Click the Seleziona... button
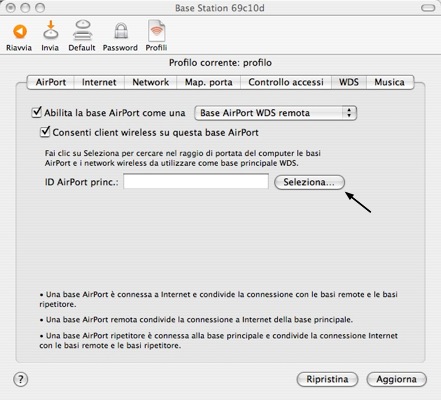Viewport: 441px width, 400px height. [x=309, y=182]
